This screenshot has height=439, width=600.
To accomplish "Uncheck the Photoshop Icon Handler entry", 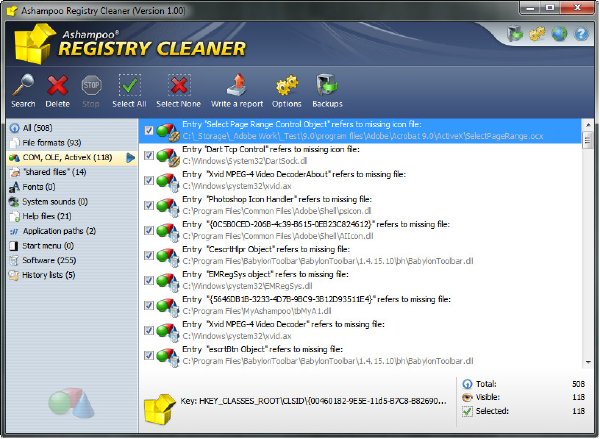I will pos(149,205).
